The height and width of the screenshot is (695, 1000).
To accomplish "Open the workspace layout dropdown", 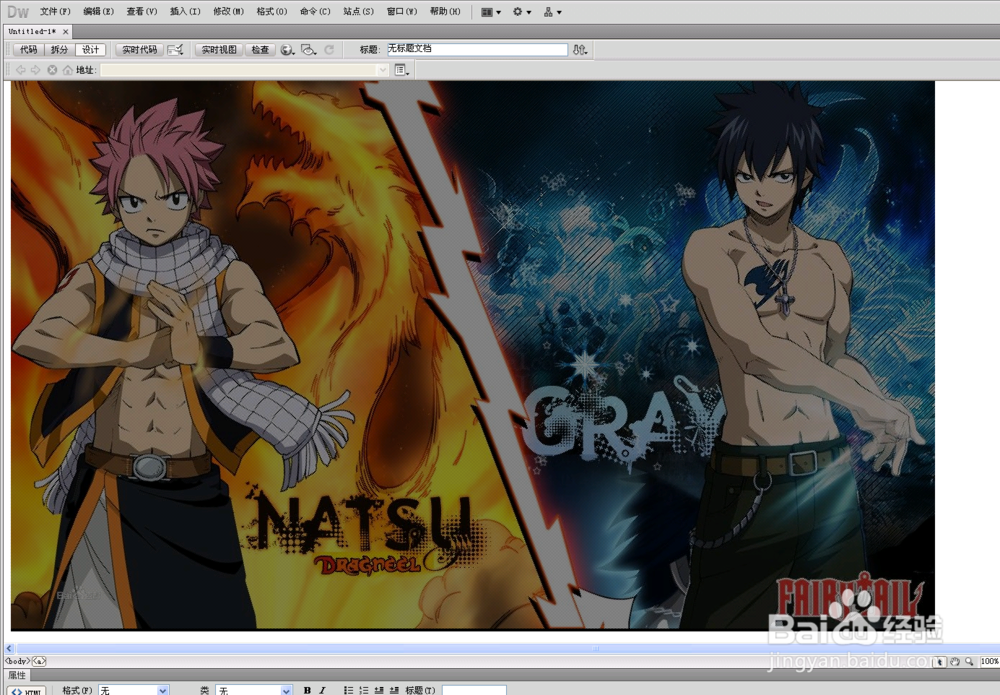I will point(490,12).
